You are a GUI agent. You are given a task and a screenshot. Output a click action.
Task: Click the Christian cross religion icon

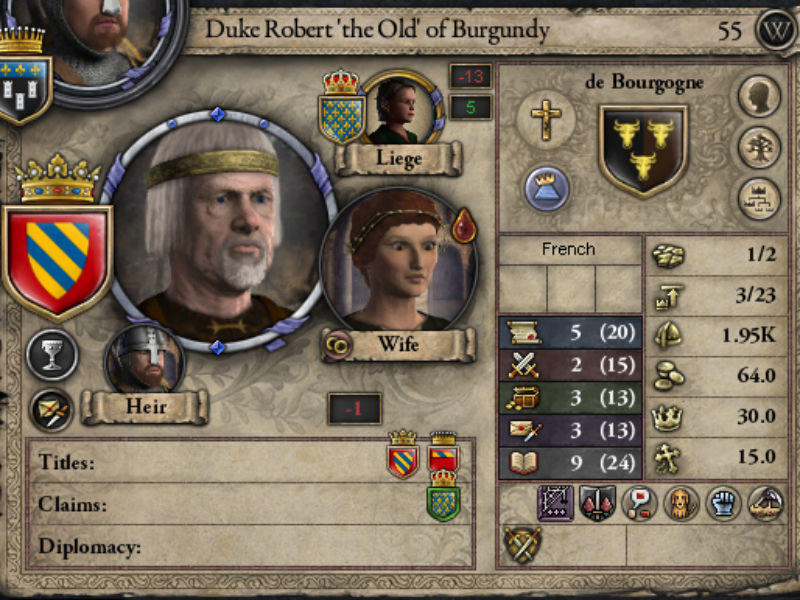tap(545, 119)
